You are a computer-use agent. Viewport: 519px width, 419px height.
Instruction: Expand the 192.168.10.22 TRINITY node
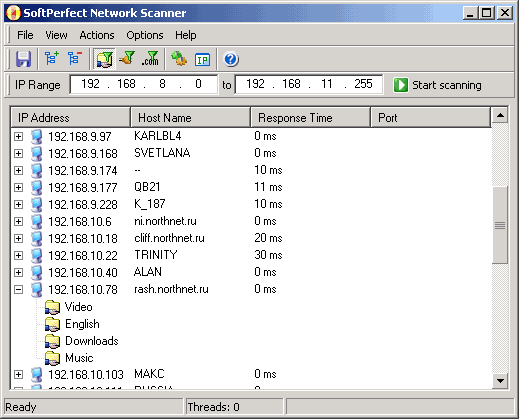(19, 255)
